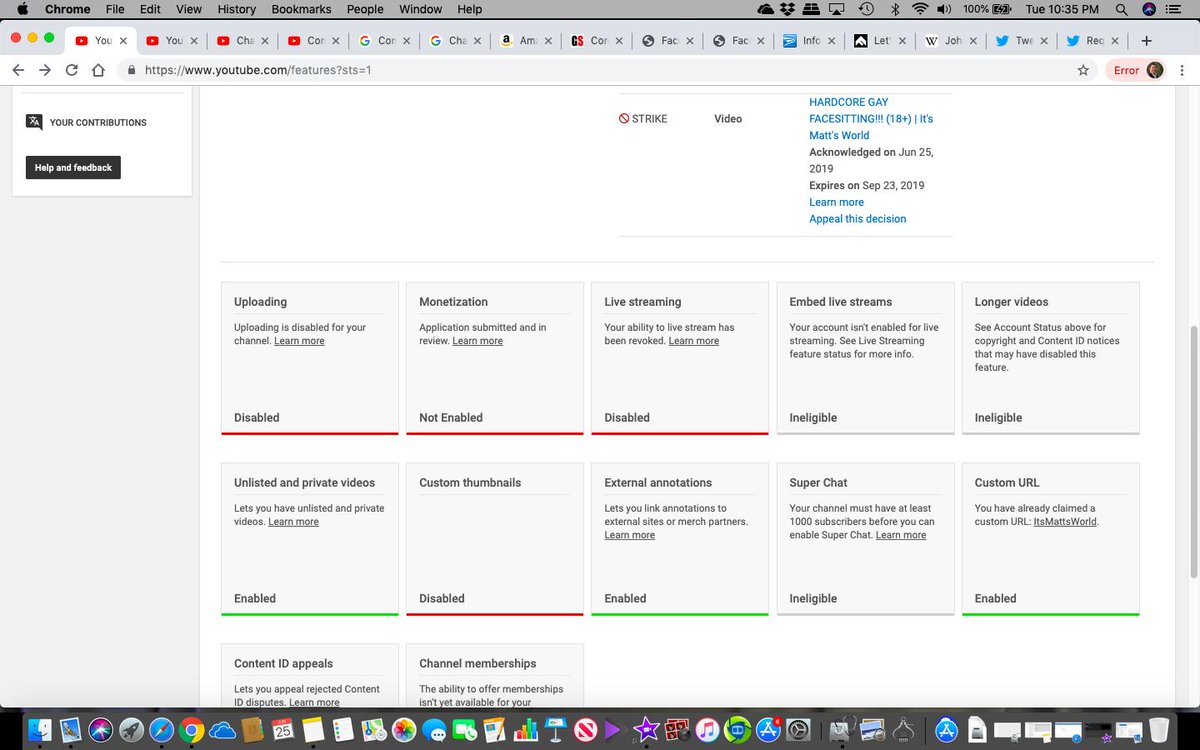
Task: Click the 'Longer videos' card title
Action: tap(1012, 302)
